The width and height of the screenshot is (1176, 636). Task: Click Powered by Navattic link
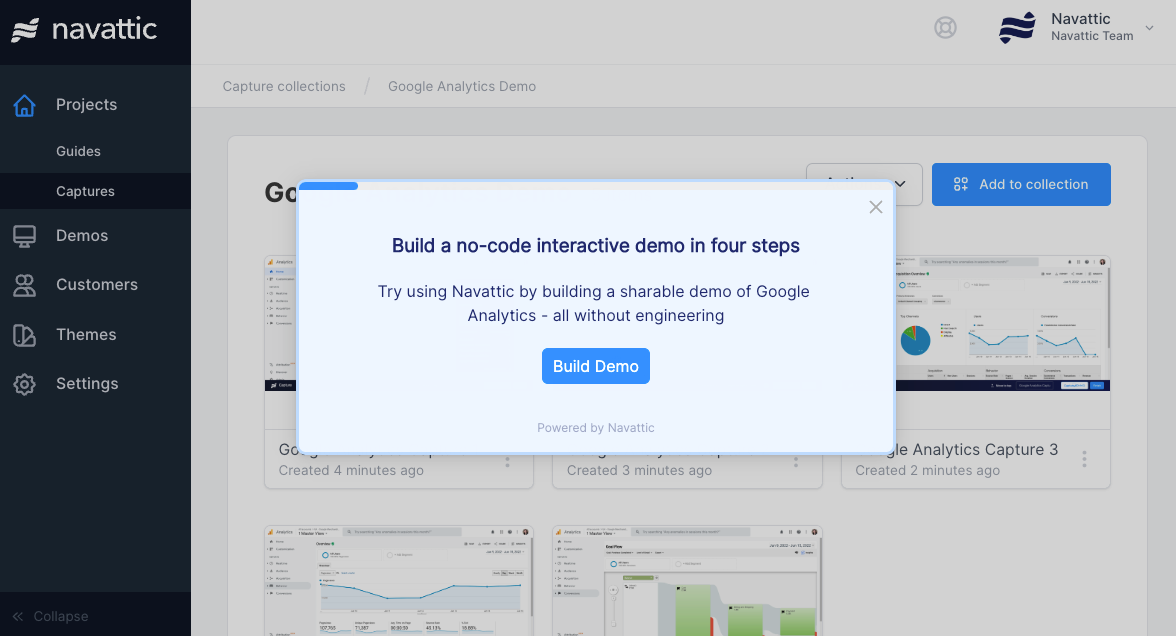point(596,428)
